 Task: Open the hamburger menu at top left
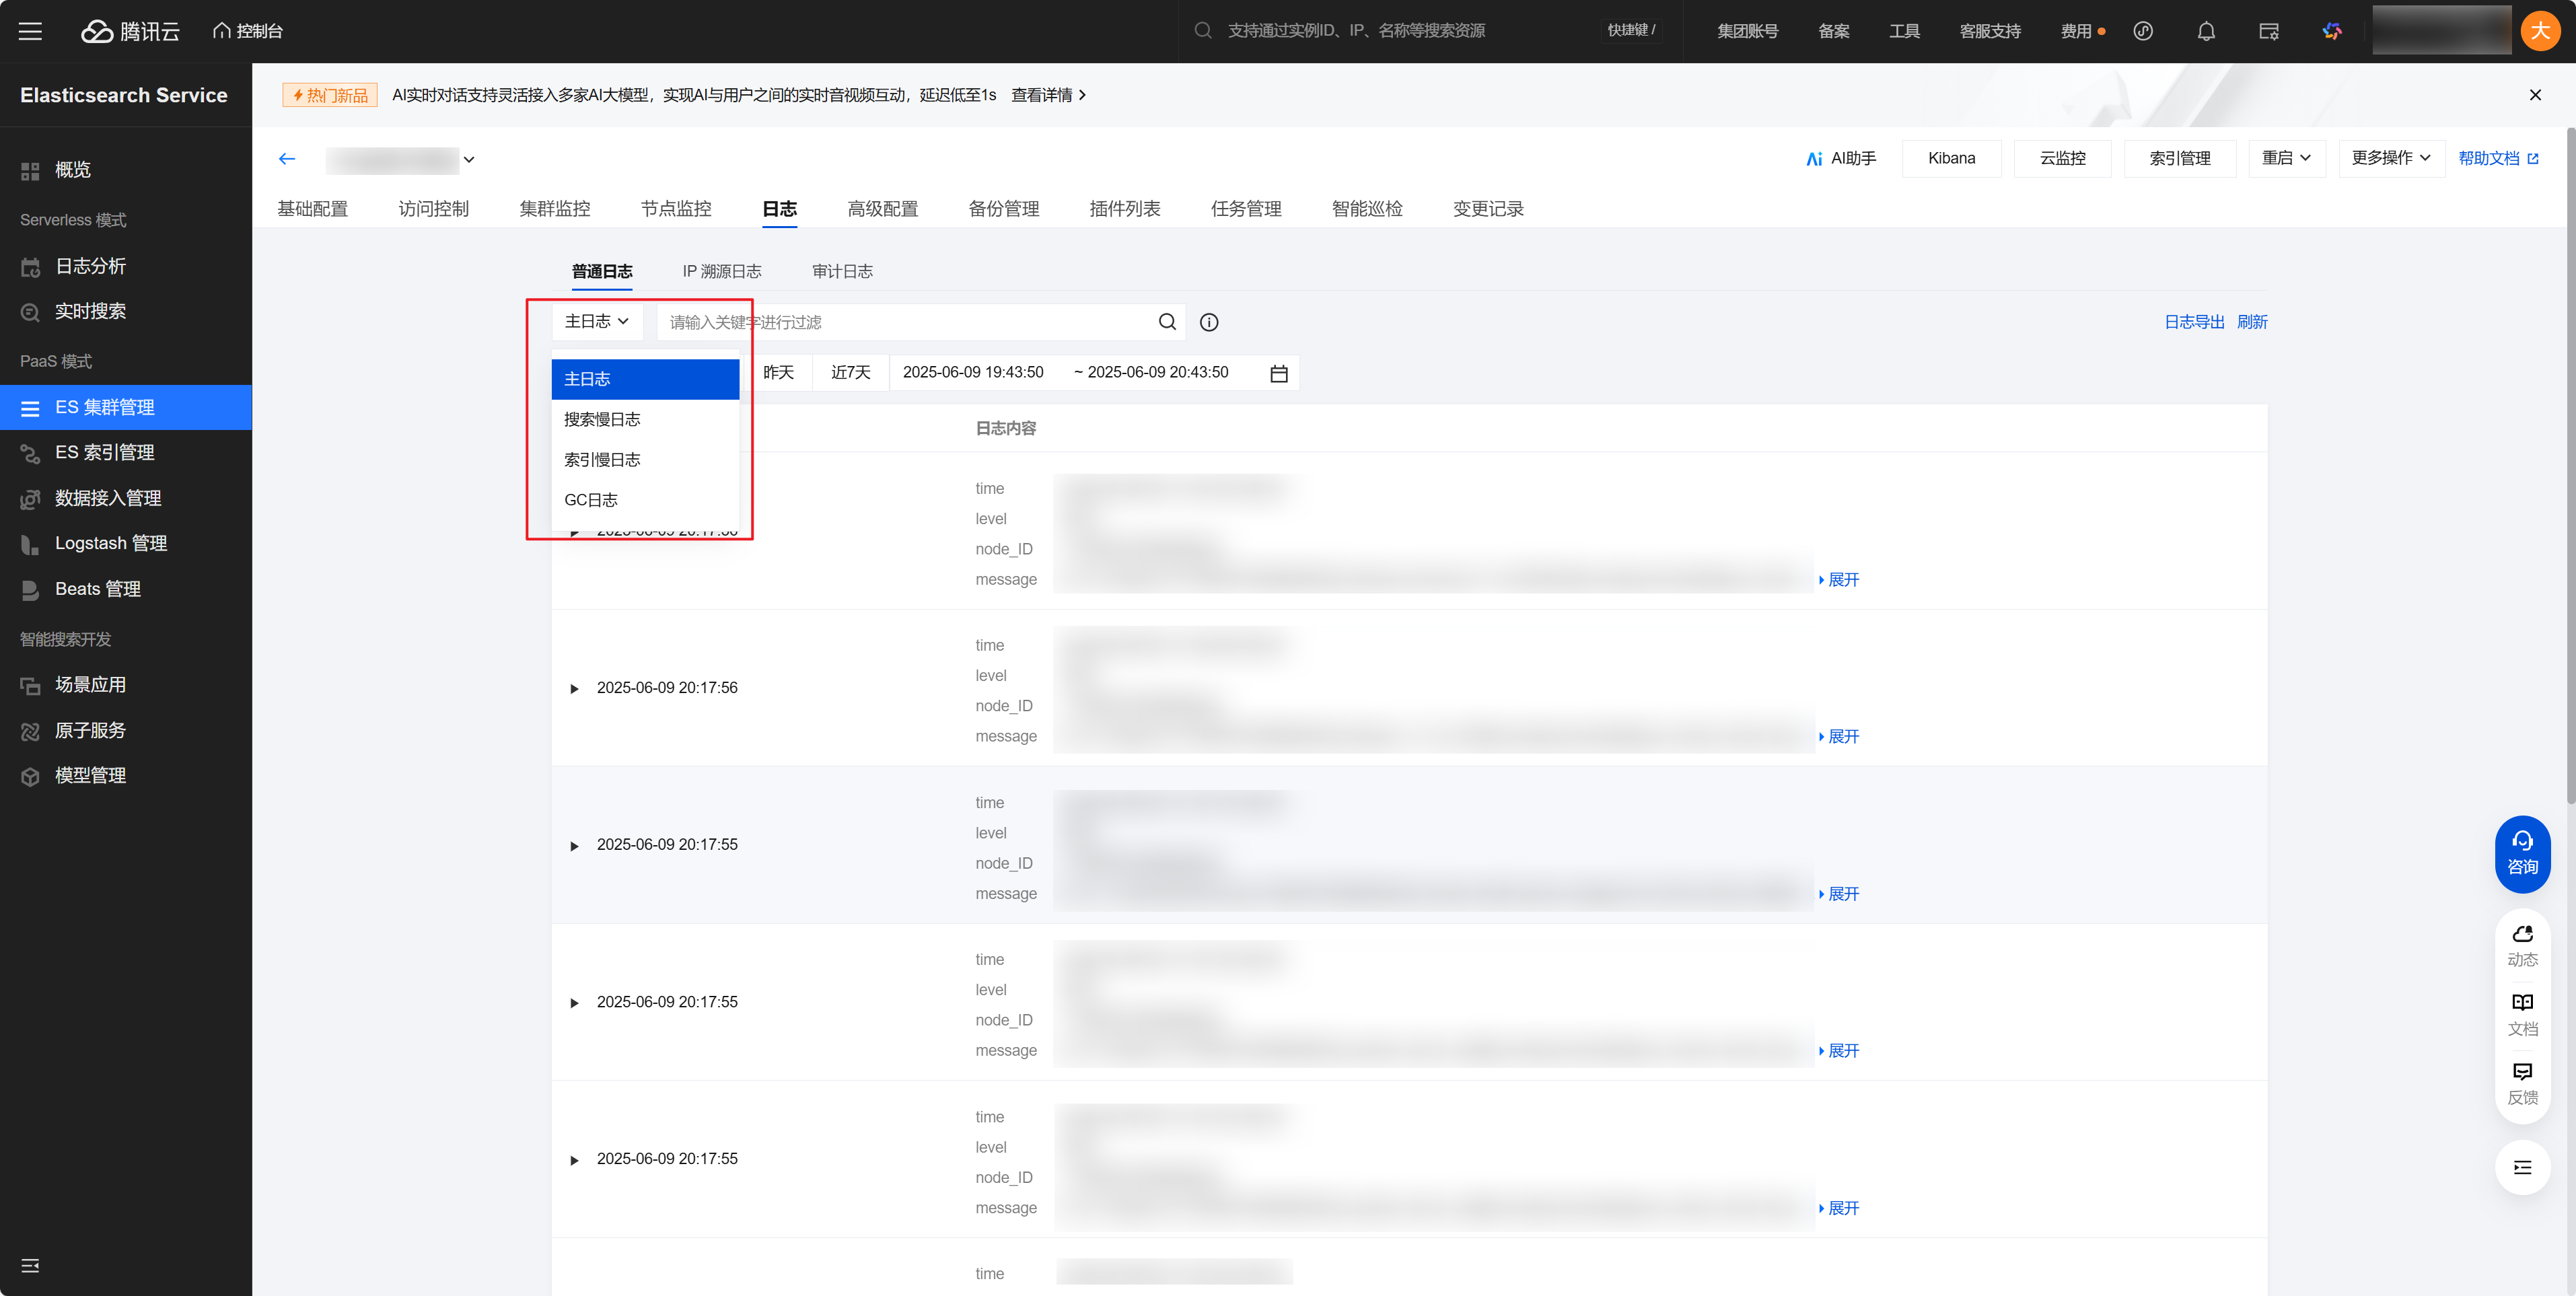click(x=30, y=31)
